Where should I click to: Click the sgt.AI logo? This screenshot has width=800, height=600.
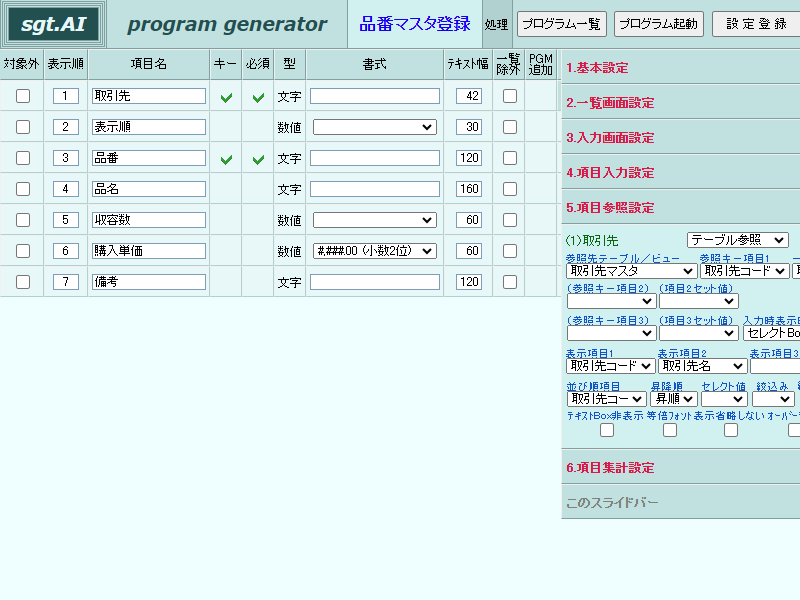pos(53,24)
